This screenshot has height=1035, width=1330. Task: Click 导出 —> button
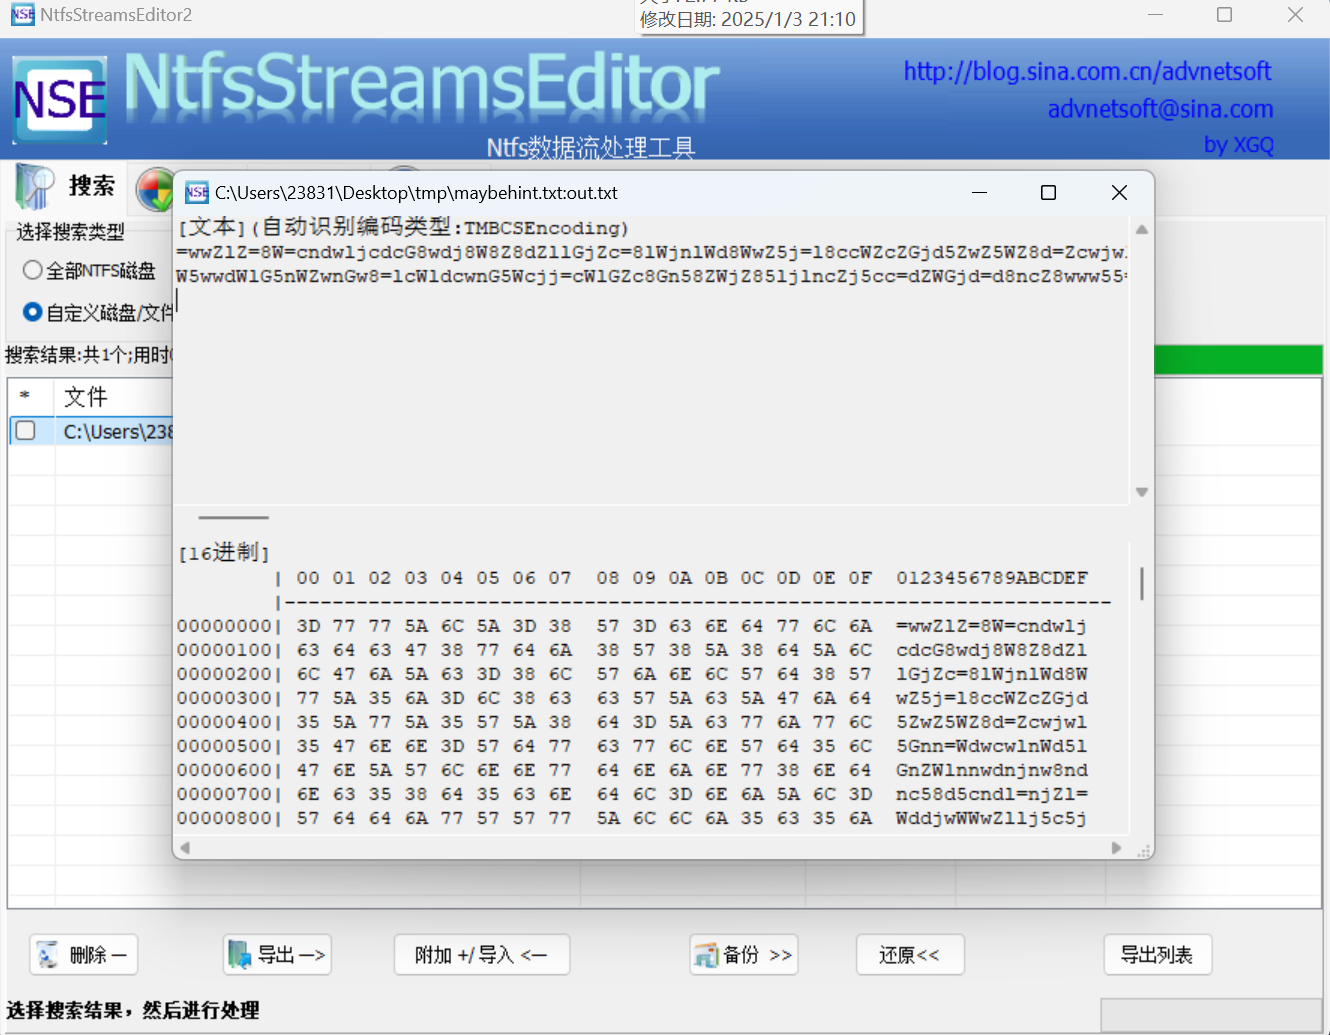point(277,955)
